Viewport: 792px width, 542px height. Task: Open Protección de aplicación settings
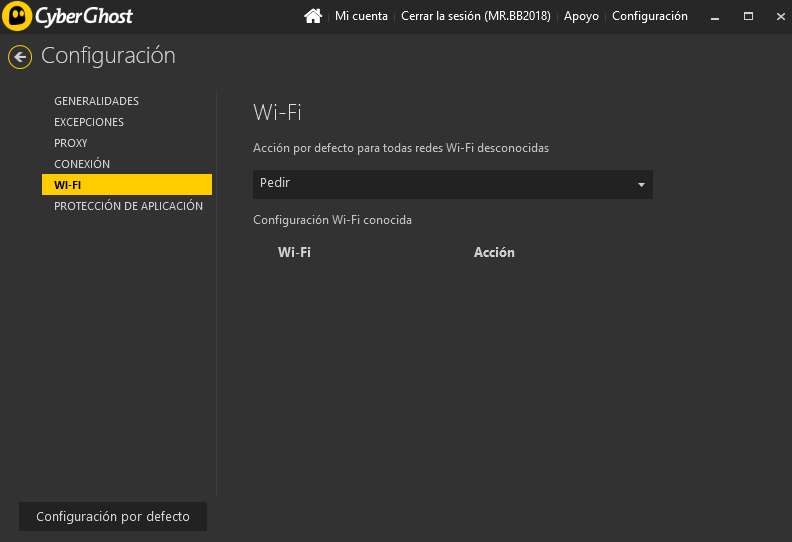(128, 206)
